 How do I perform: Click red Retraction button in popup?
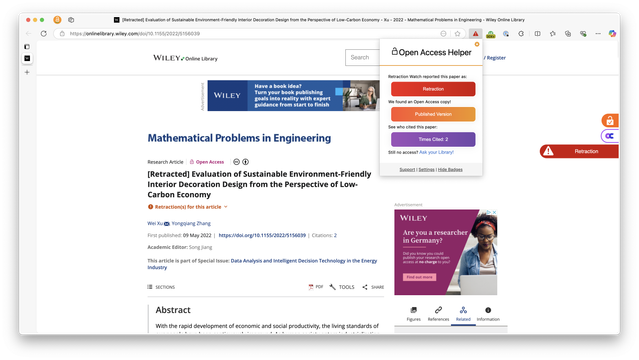[433, 89]
